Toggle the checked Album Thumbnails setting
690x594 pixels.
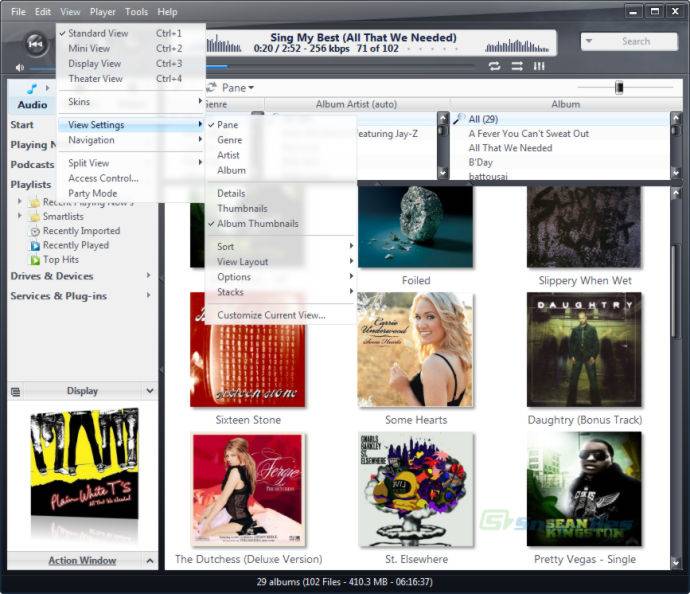[x=281, y=224]
